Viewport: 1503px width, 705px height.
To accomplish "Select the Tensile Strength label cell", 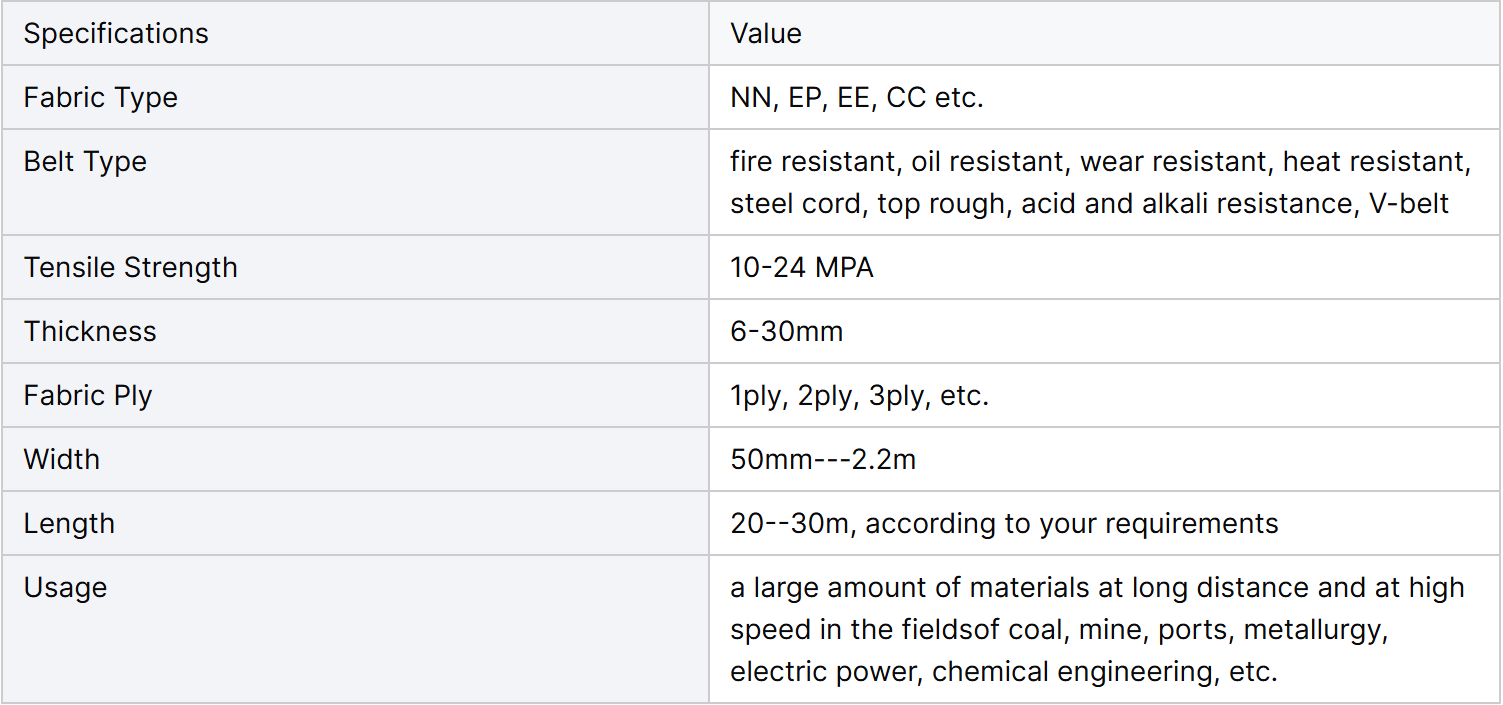I will tap(130, 268).
